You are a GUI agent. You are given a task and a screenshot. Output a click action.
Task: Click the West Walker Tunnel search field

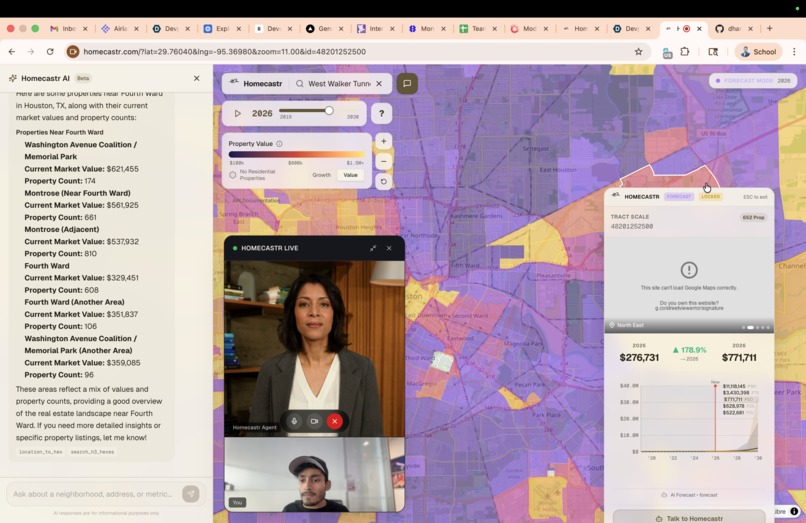click(x=339, y=83)
